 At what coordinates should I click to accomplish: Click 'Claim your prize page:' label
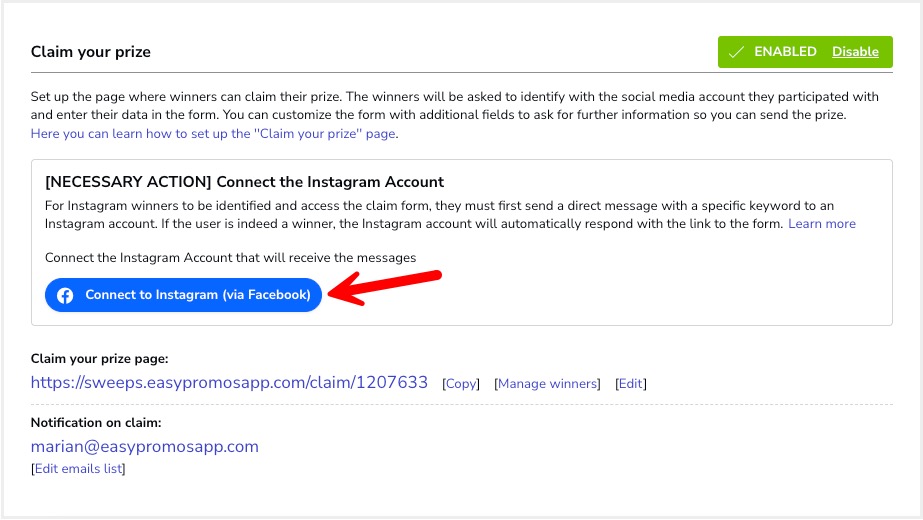[x=99, y=359]
